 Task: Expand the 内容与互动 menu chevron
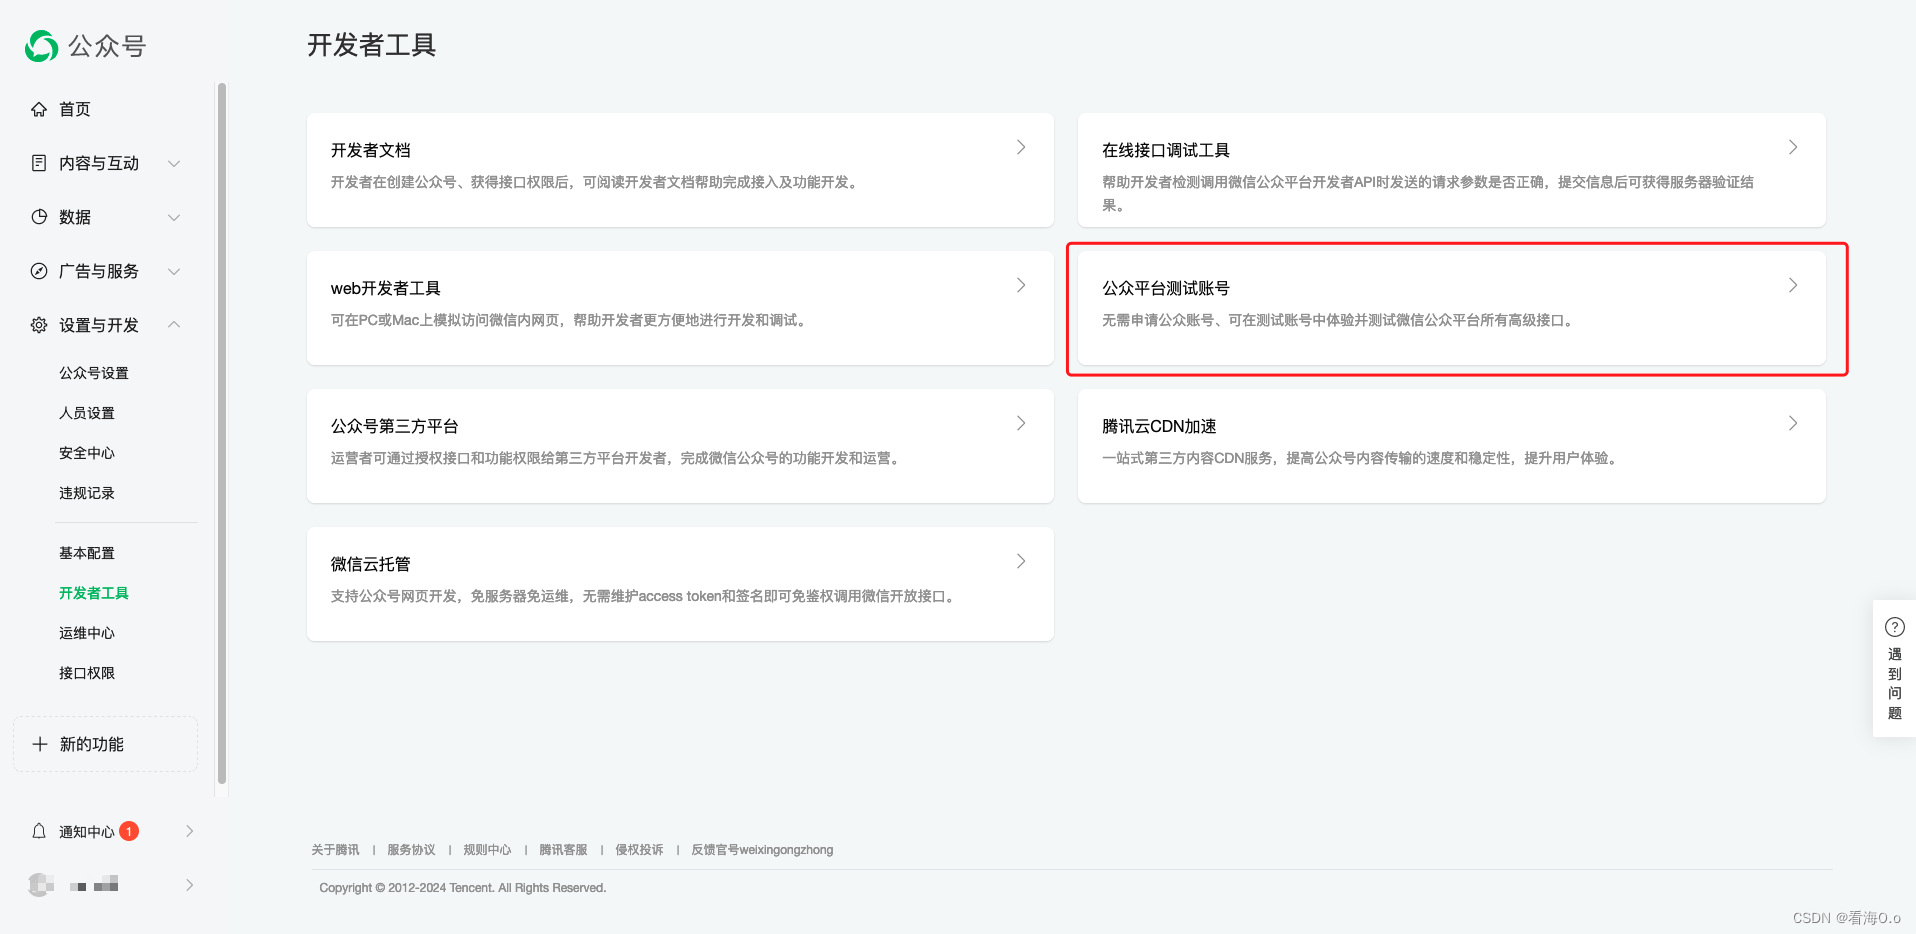(174, 163)
